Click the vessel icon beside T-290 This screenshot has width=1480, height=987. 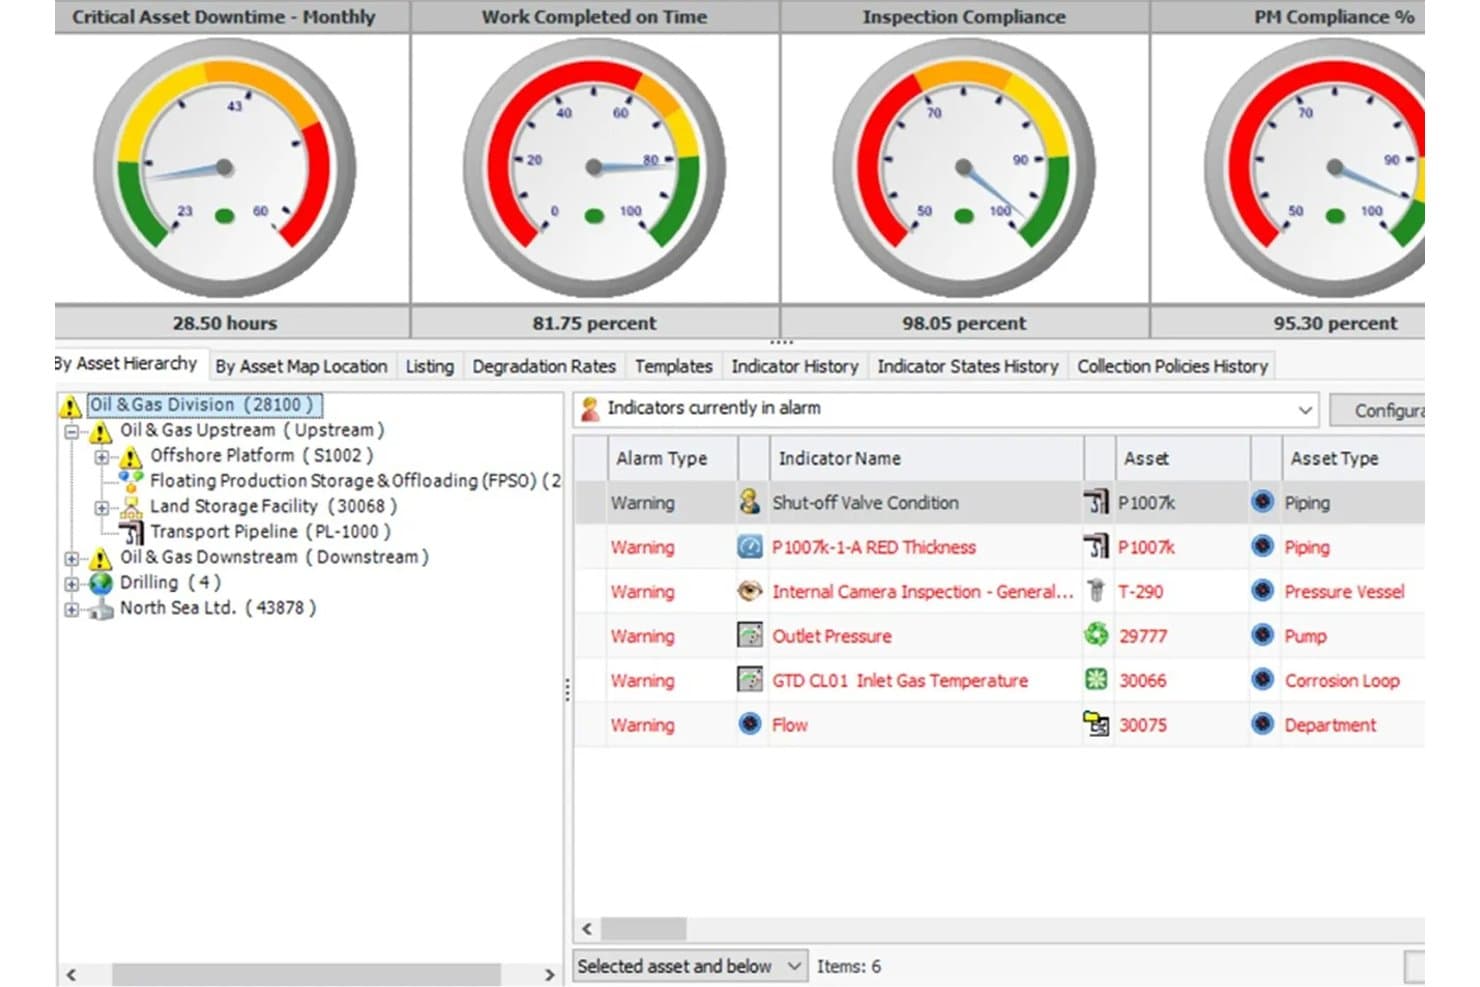(x=1096, y=591)
